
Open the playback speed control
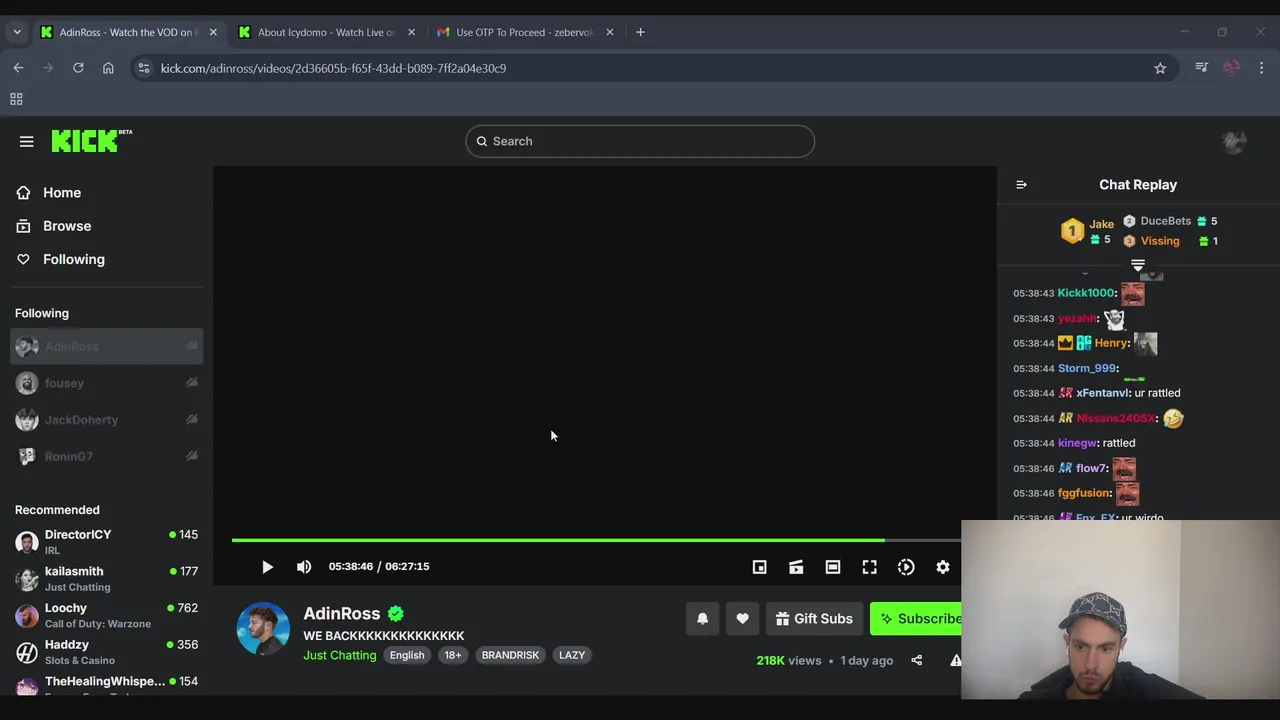[906, 567]
